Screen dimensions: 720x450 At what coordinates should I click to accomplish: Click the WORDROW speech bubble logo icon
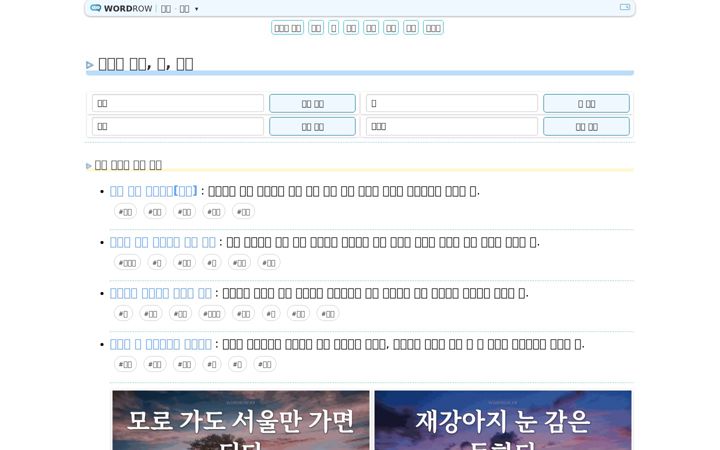coord(95,8)
